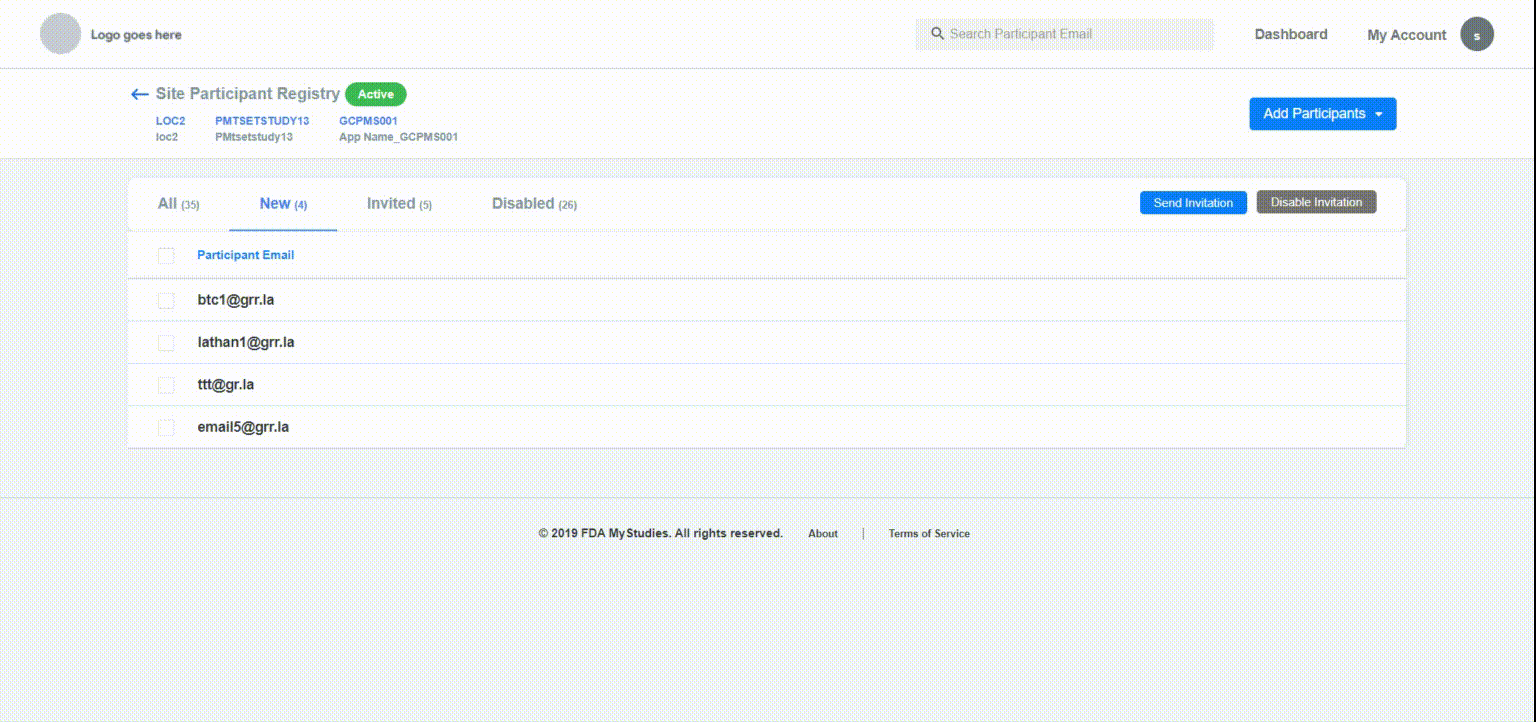Image resolution: width=1536 pixels, height=722 pixels.
Task: View the Disabled participants tab
Action: pos(533,202)
